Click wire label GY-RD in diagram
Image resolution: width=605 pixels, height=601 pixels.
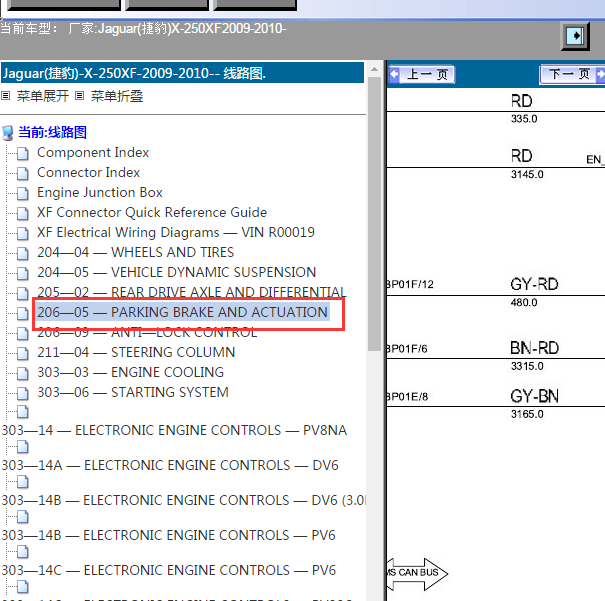pyautogui.click(x=534, y=285)
